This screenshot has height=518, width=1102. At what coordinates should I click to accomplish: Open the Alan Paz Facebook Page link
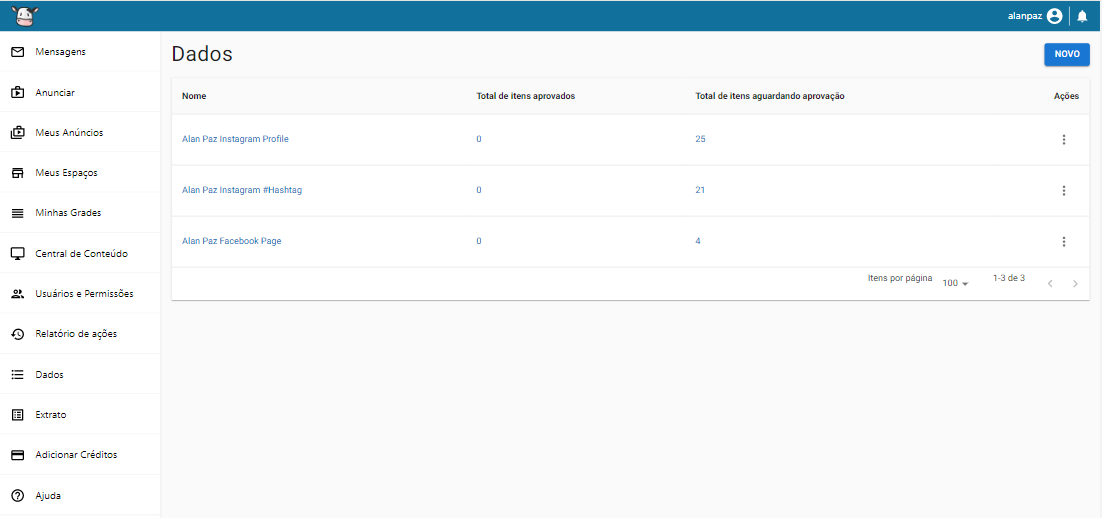[231, 241]
